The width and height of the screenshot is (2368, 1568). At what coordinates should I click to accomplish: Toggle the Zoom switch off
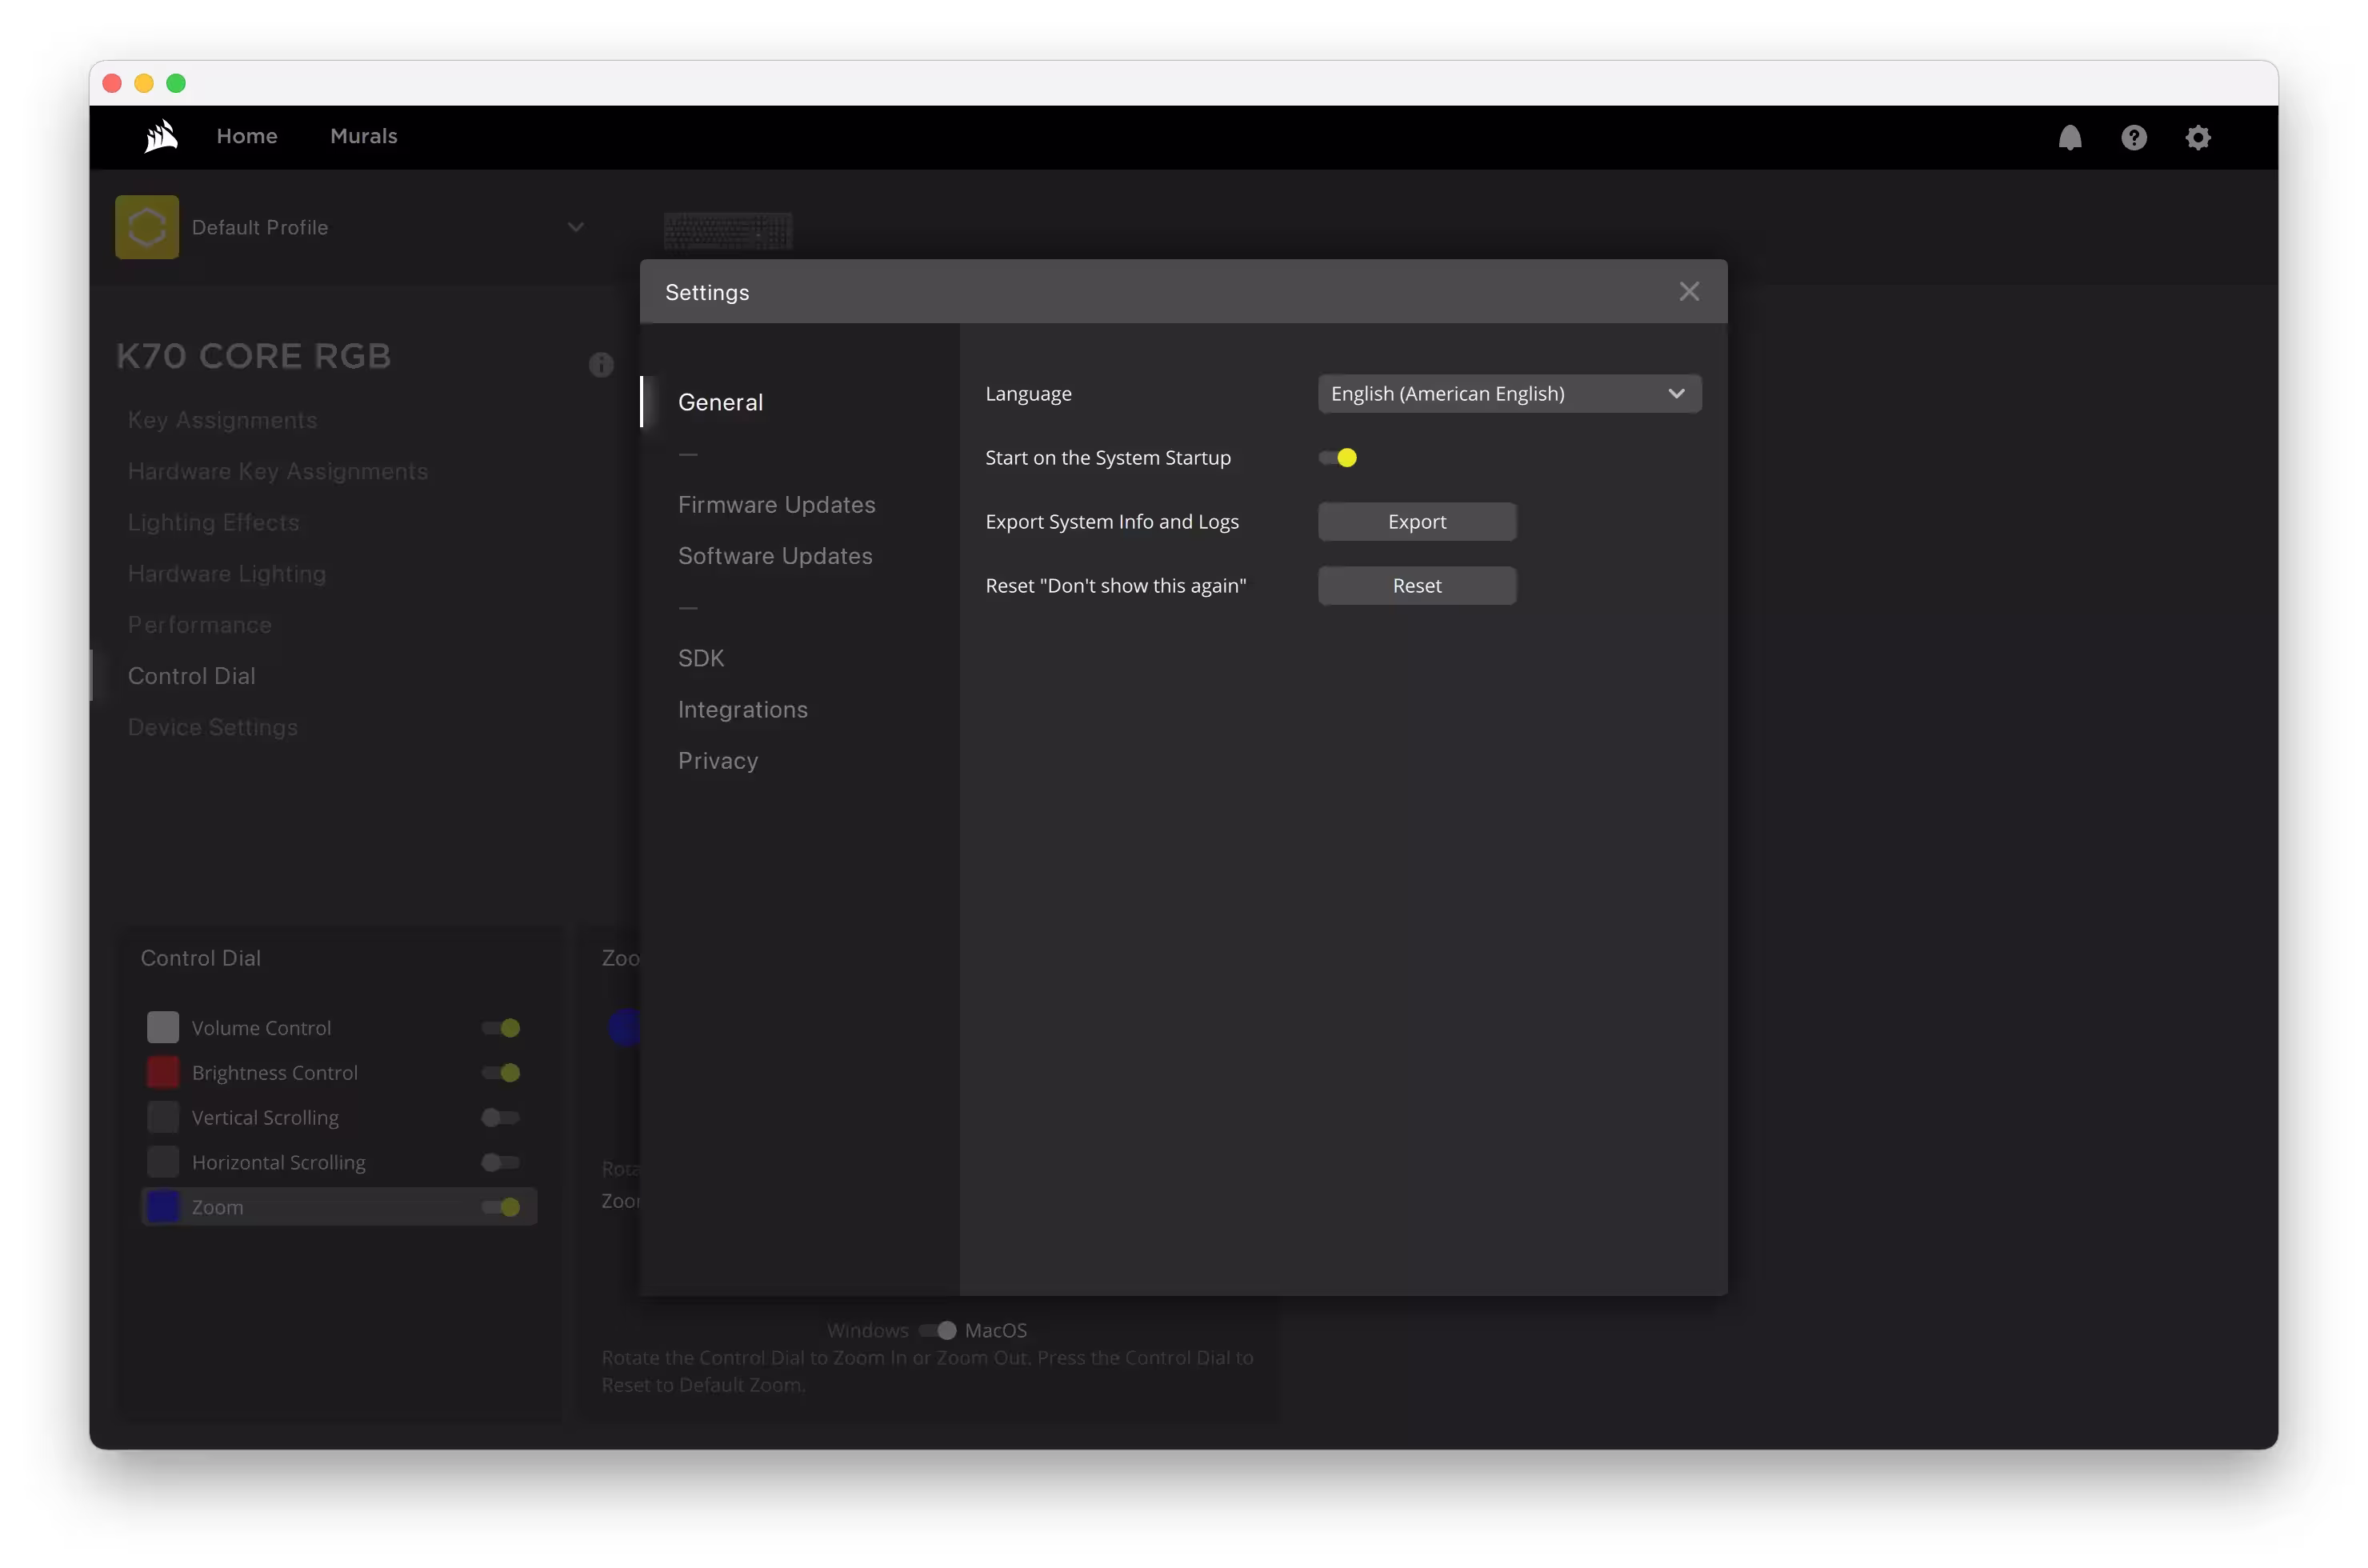pos(501,1207)
